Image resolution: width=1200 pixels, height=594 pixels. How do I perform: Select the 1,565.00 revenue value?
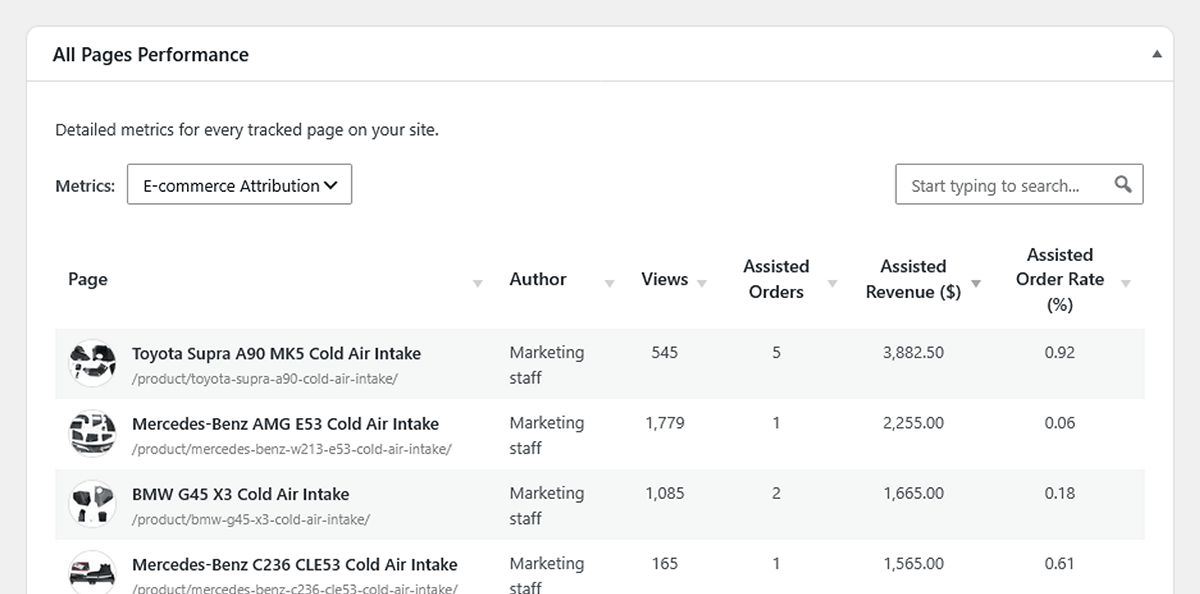913,563
